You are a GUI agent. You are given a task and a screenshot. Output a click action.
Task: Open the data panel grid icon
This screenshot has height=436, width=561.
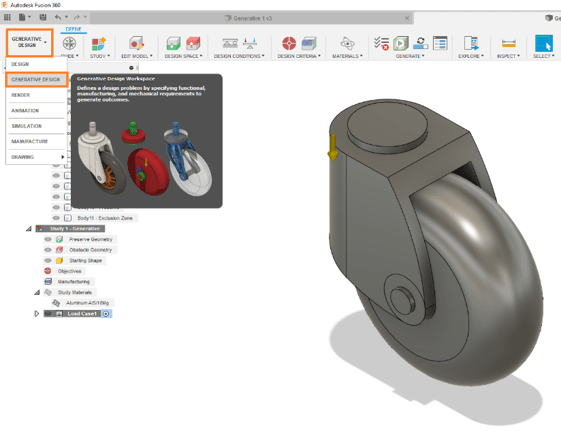point(7,17)
